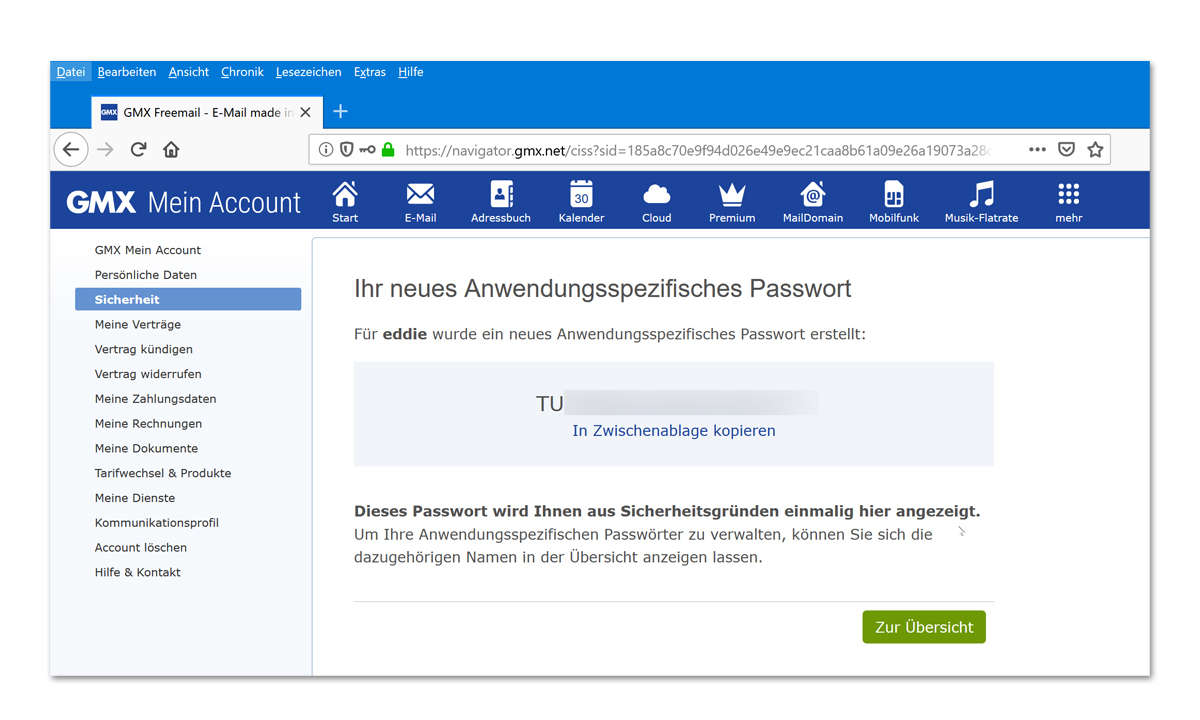The height and width of the screenshot is (720, 1200).
Task: Open Tarifwechsel & Produkte sidebar entry
Action: 163,473
